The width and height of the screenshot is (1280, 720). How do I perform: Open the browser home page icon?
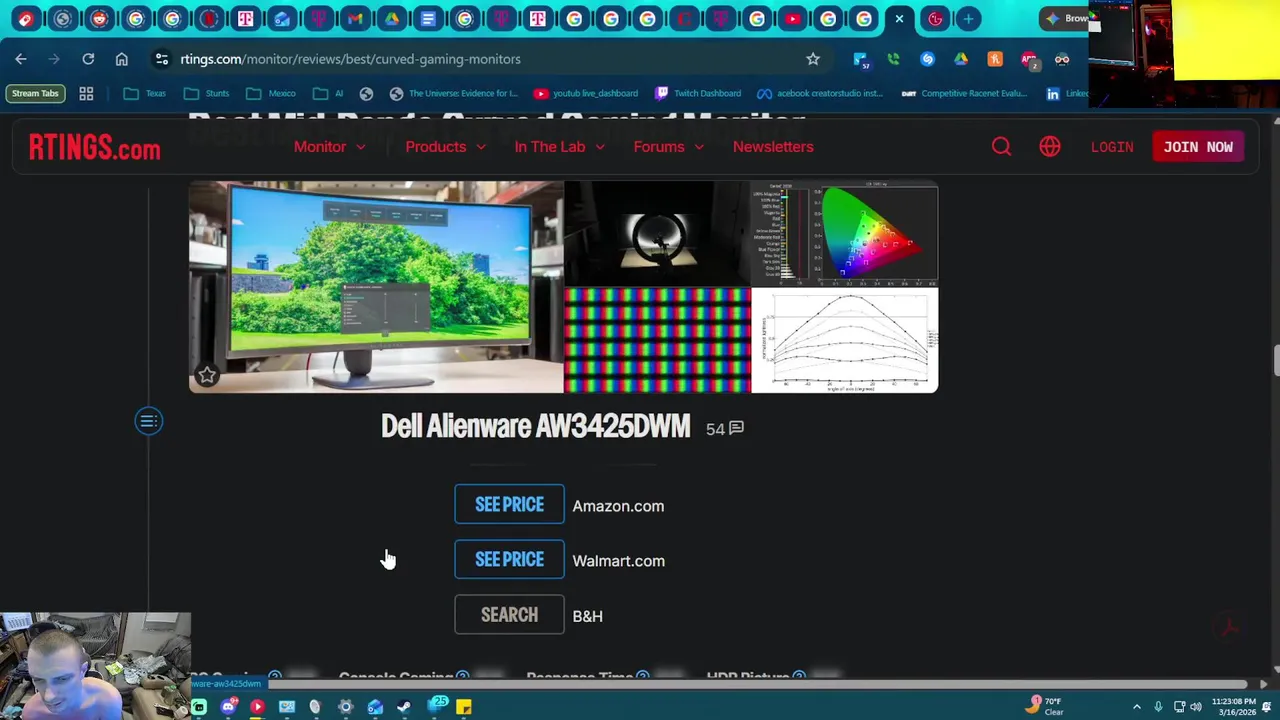122,59
